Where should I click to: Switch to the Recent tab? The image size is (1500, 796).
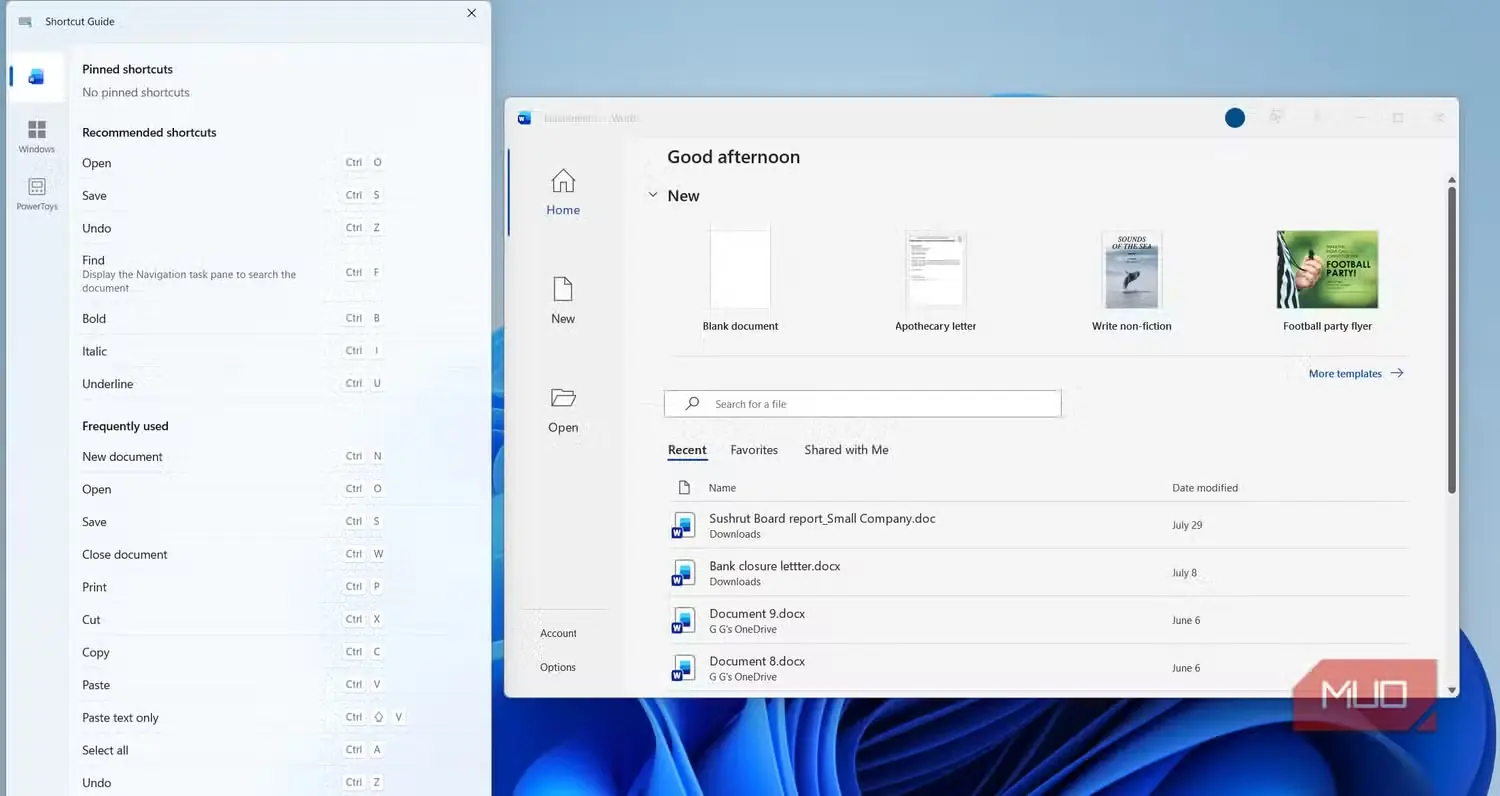(687, 450)
